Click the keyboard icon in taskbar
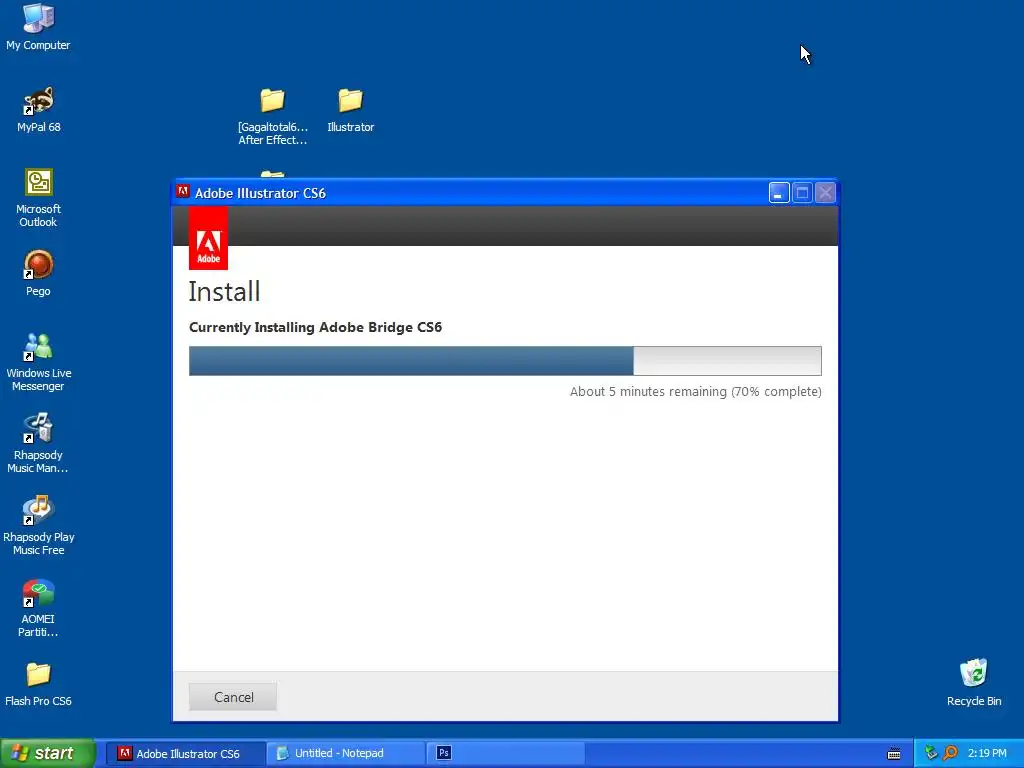Screen dimensions: 1024x768 [894, 754]
